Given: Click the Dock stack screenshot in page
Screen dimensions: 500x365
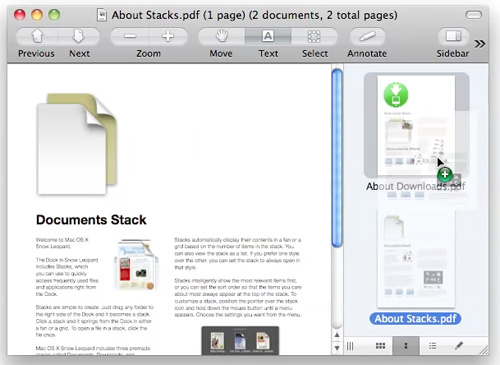Looking at the screenshot, I should pos(240,340).
